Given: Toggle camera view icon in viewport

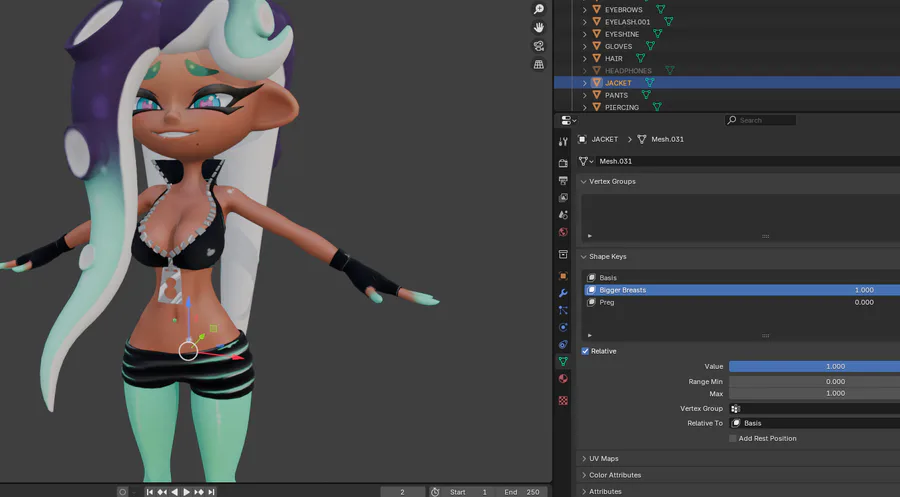Looking at the screenshot, I should point(538,46).
